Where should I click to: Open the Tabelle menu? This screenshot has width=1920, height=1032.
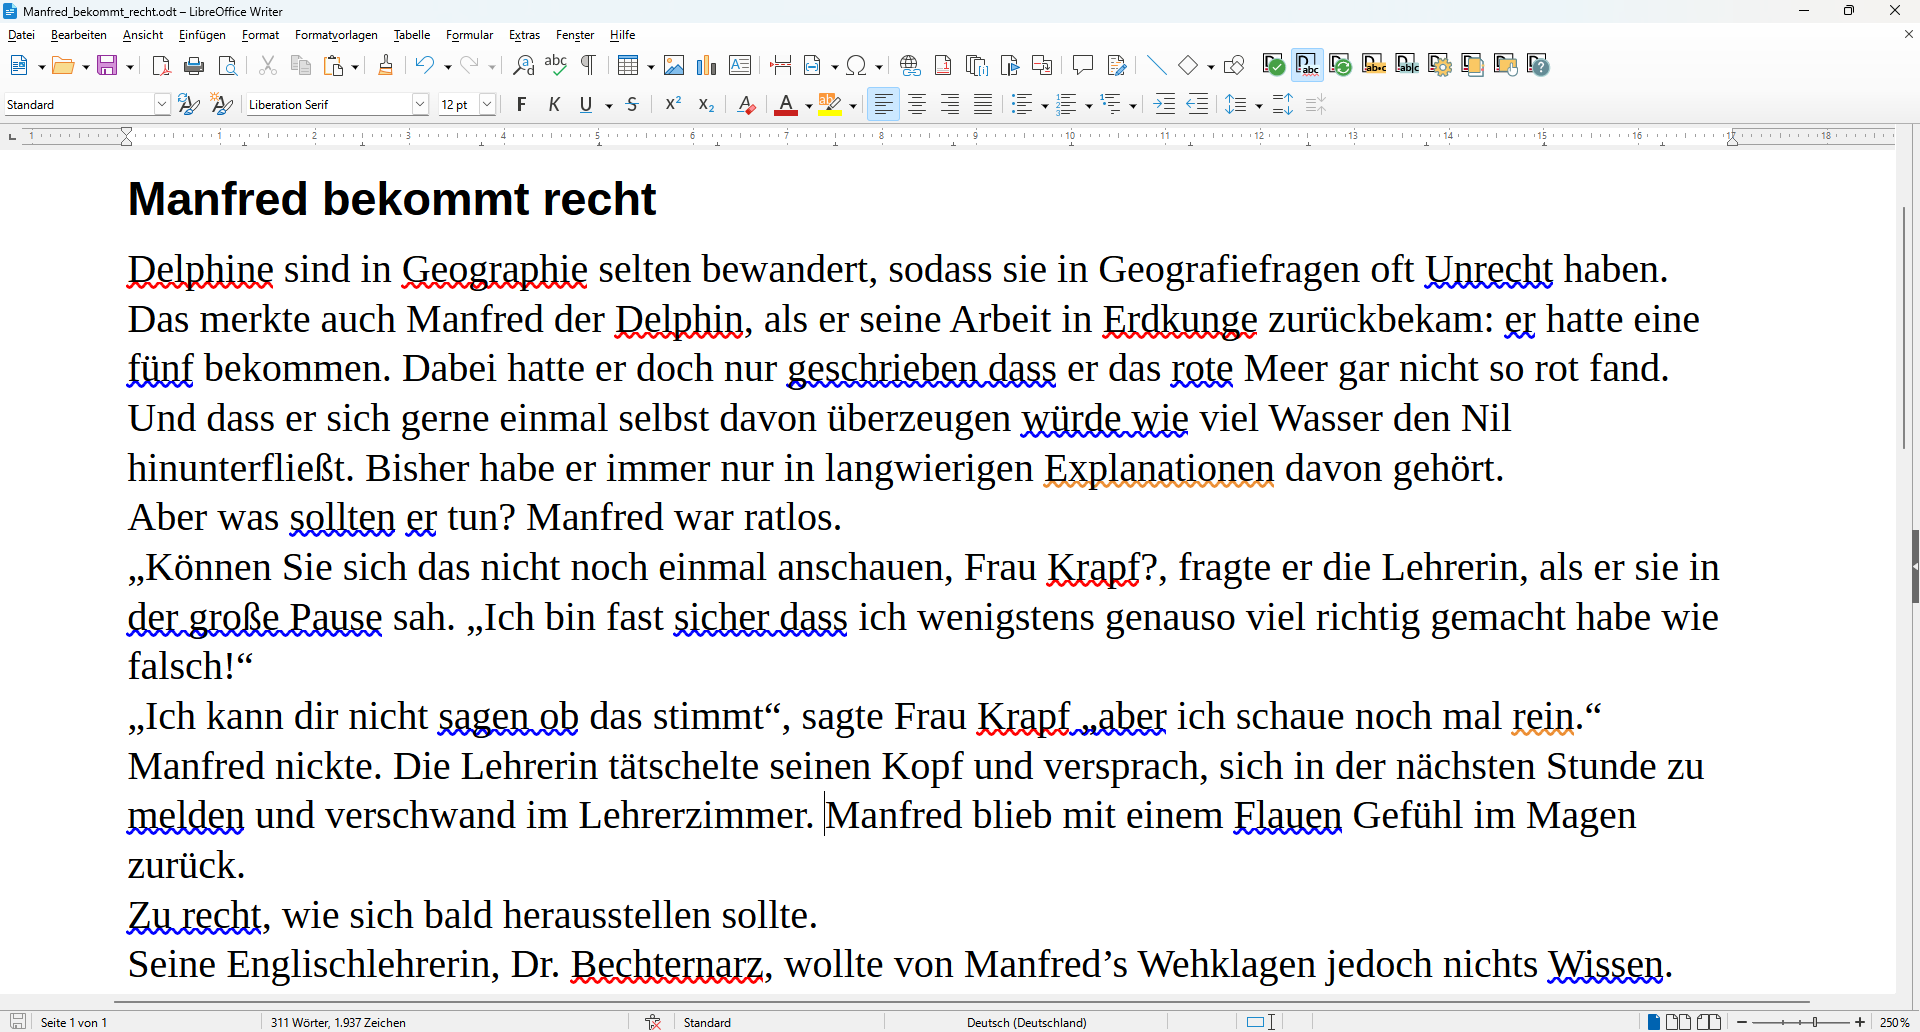(x=411, y=35)
